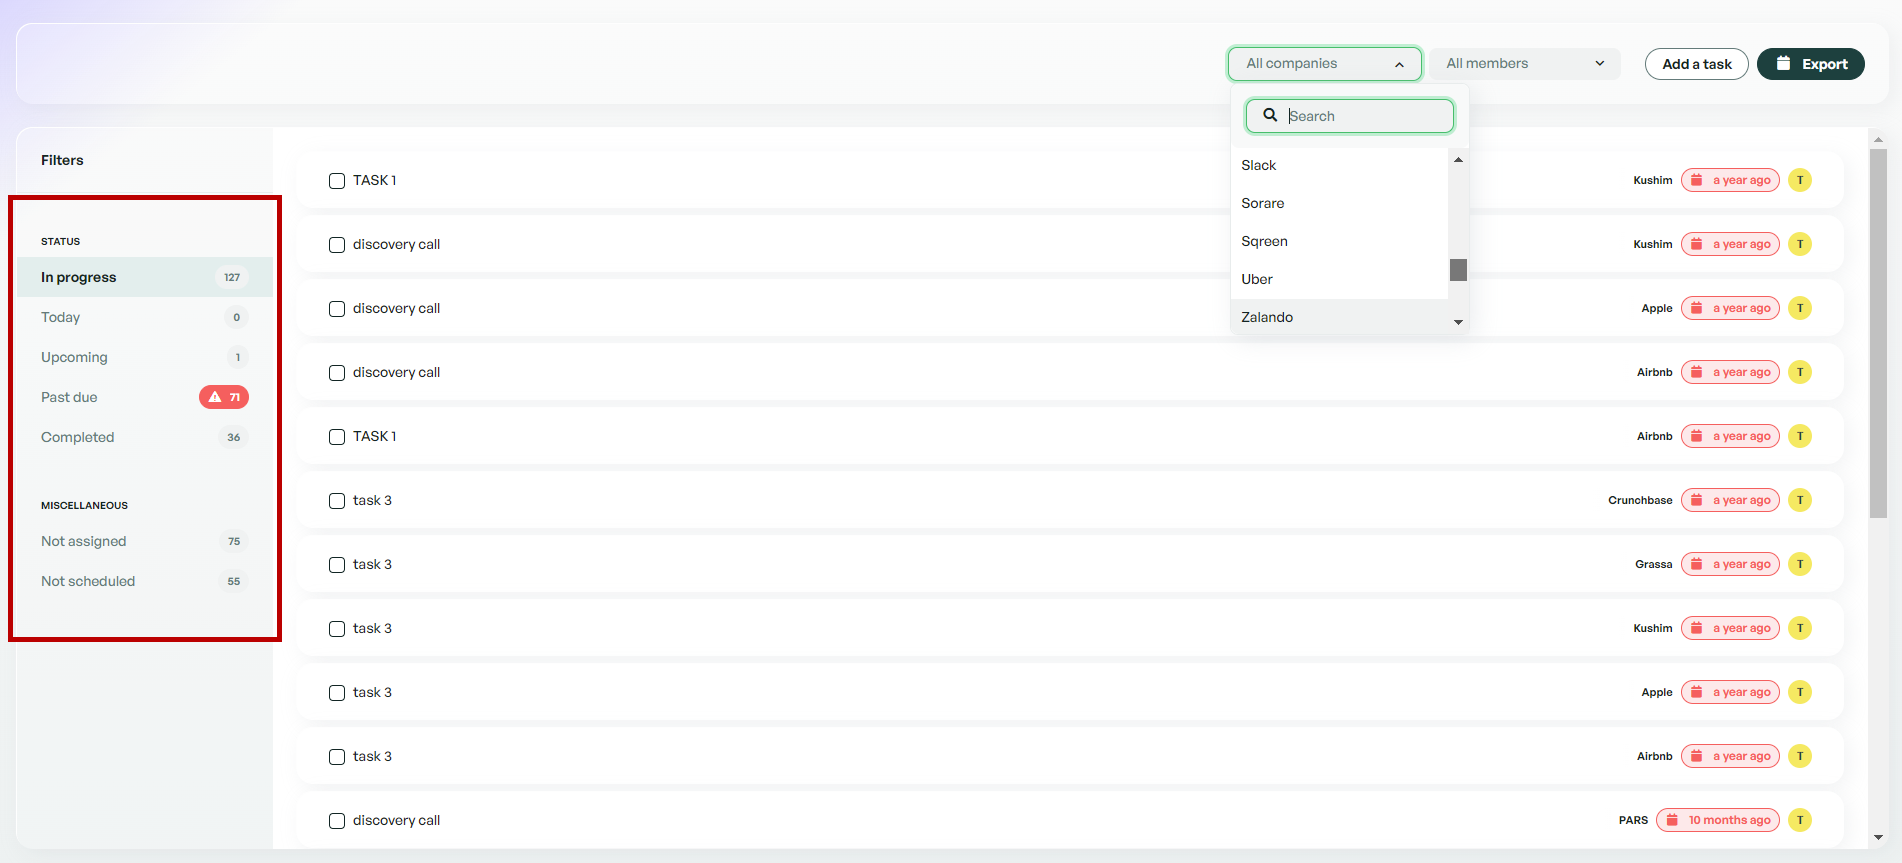This screenshot has height=863, width=1902.
Task: Check the discovery call task for Kushim
Action: pos(337,245)
